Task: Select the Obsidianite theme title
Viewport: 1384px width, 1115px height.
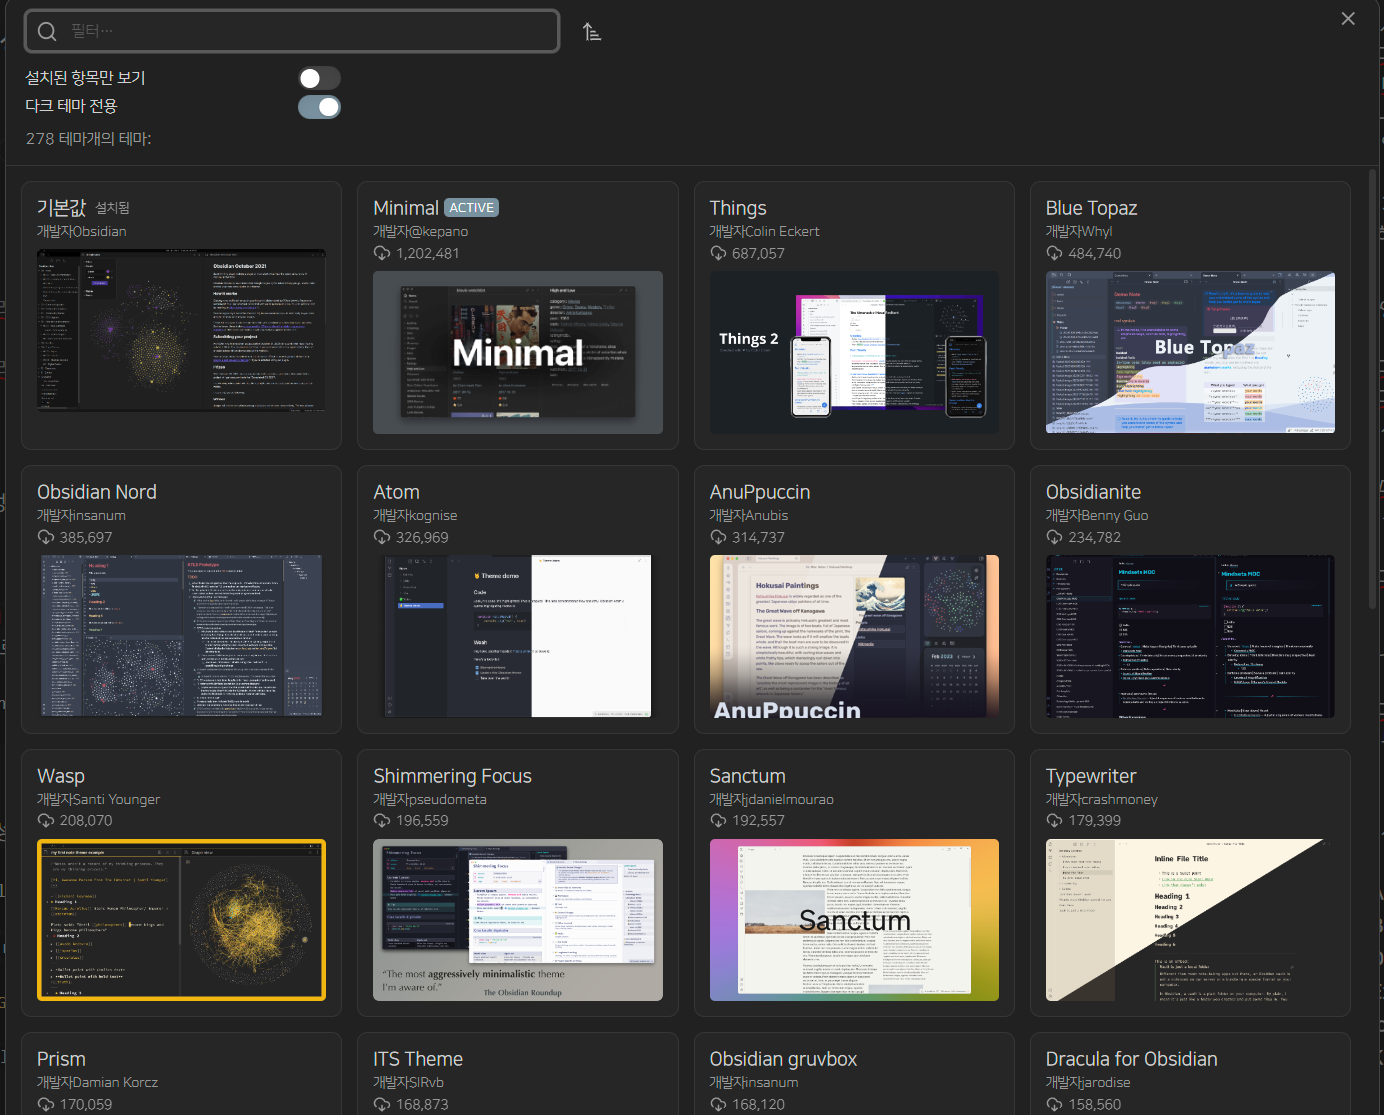Action: 1093,492
